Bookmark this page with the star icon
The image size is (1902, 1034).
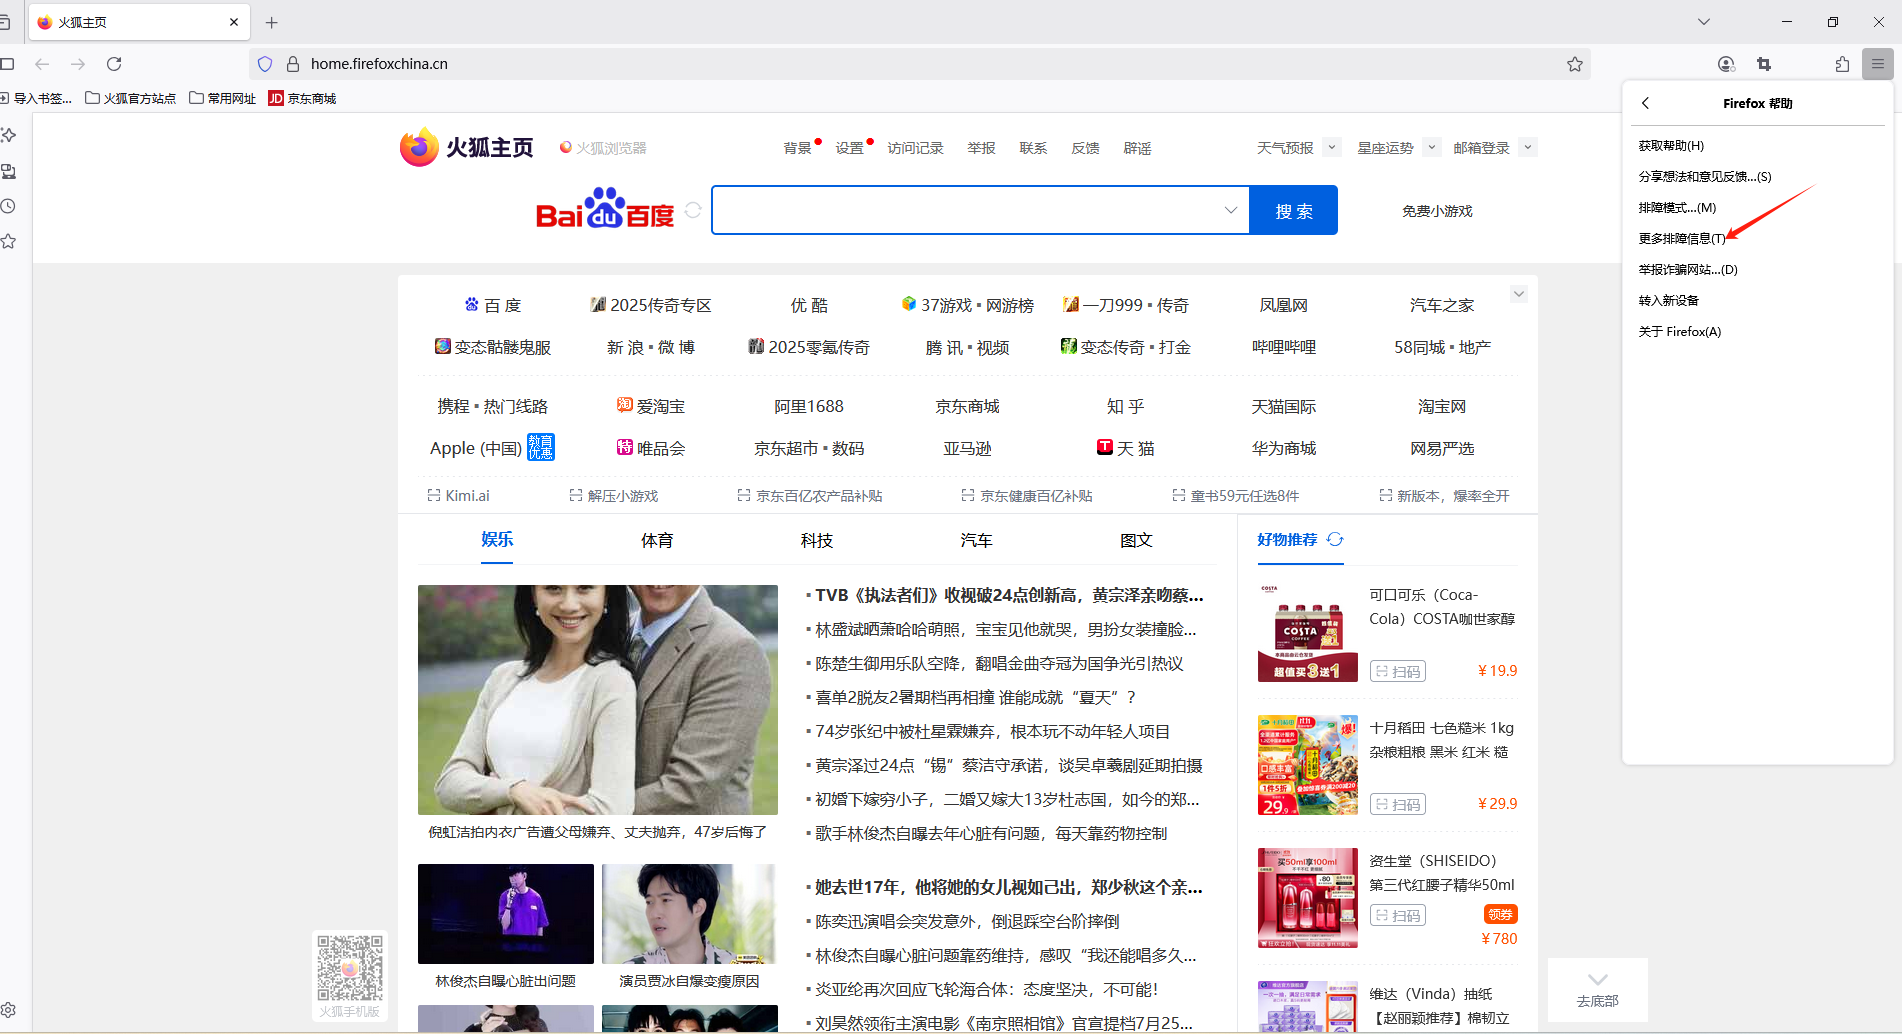coord(1575,64)
